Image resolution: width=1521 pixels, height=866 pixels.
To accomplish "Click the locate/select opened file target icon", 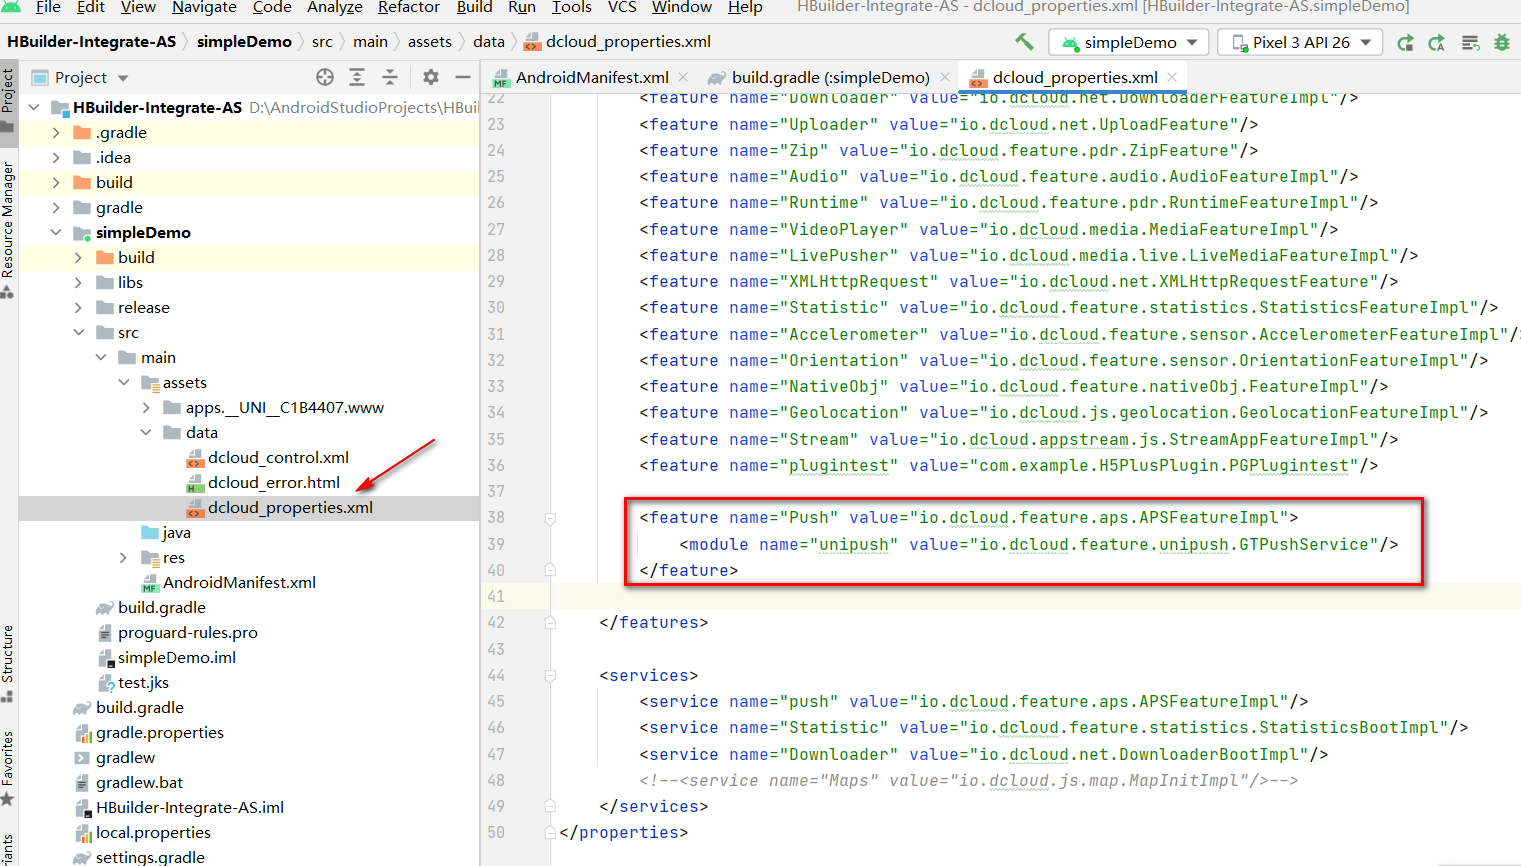I will pyautogui.click(x=325, y=77).
